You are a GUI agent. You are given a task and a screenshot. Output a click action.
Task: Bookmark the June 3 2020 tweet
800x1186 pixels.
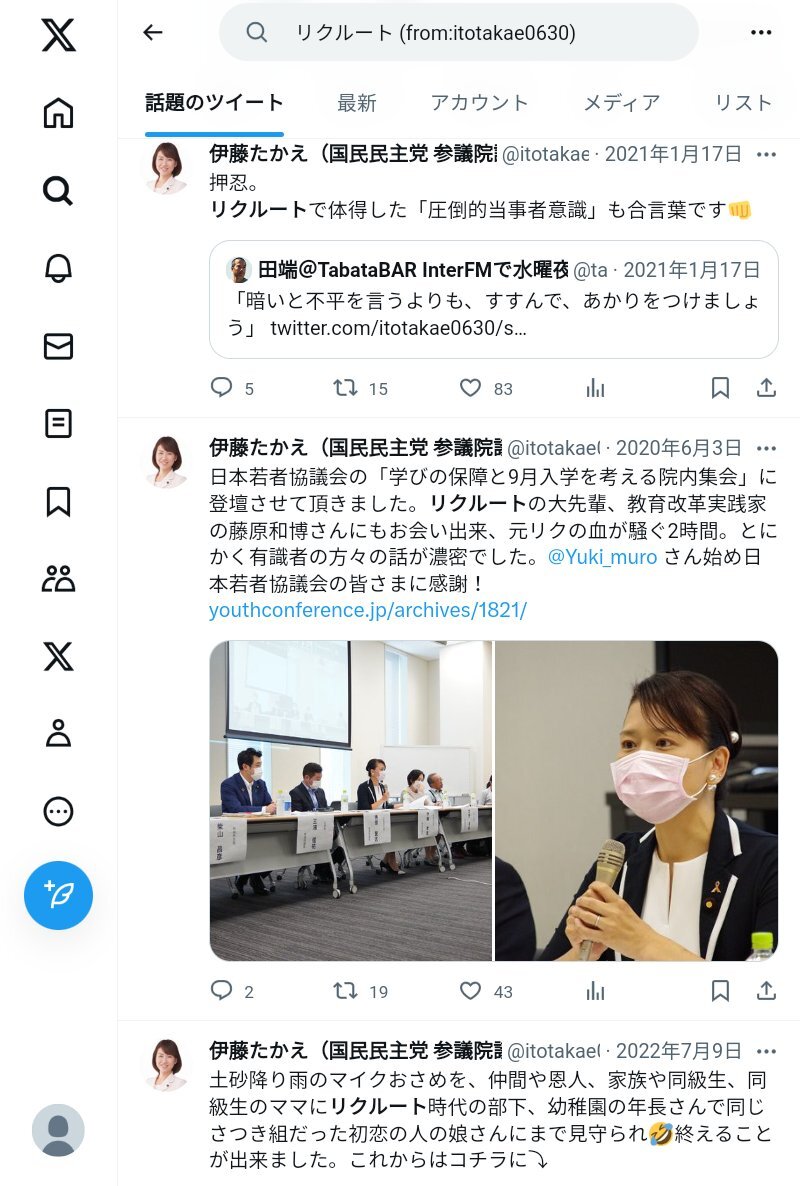pyautogui.click(x=720, y=991)
